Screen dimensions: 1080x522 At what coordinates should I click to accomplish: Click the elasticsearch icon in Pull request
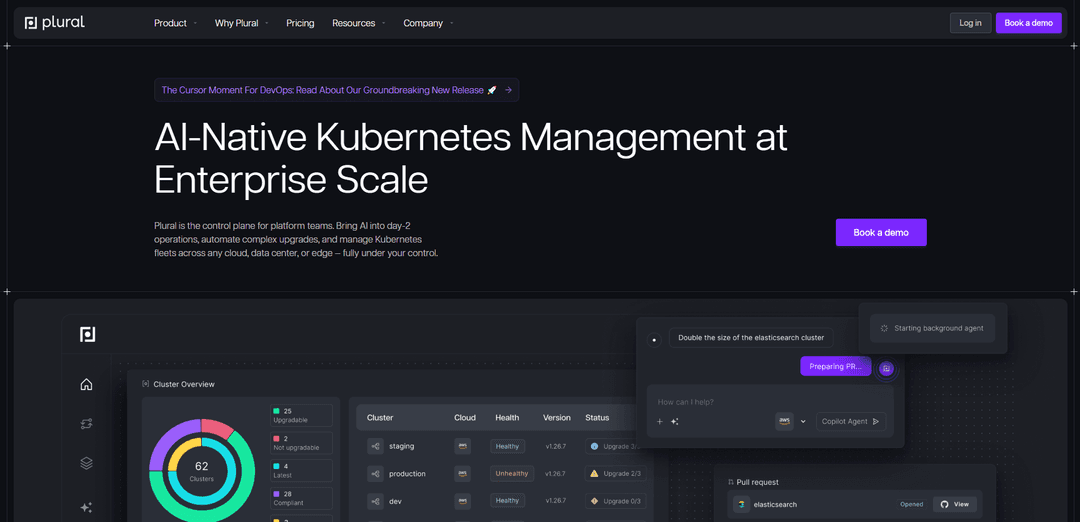[741, 504]
